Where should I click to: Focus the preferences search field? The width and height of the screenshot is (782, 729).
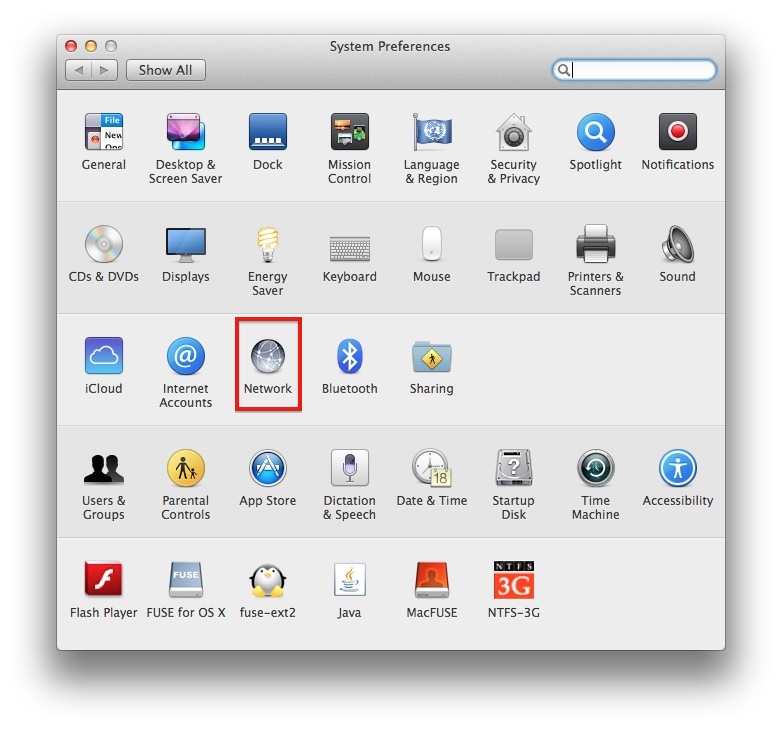634,70
